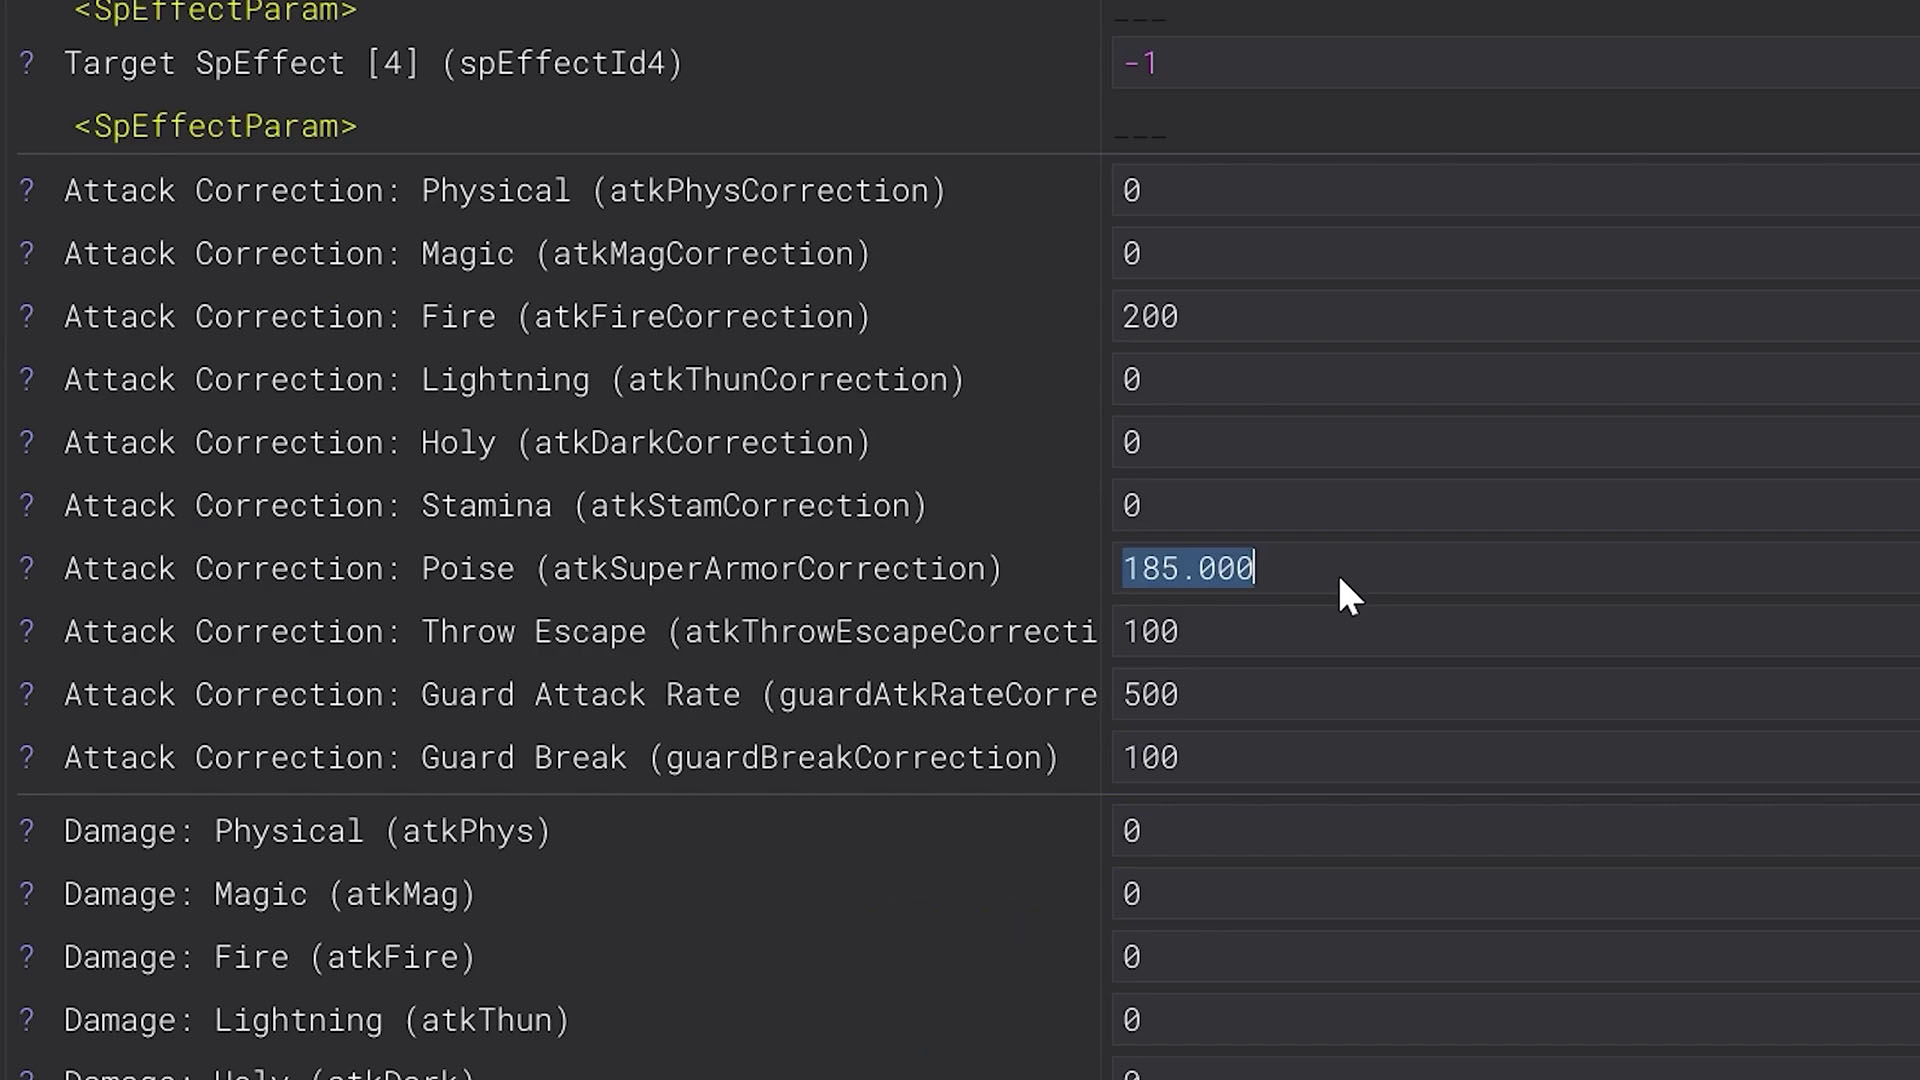Click help icon beside Attack Correction: Fire
This screenshot has width=1920, height=1080.
coord(27,316)
